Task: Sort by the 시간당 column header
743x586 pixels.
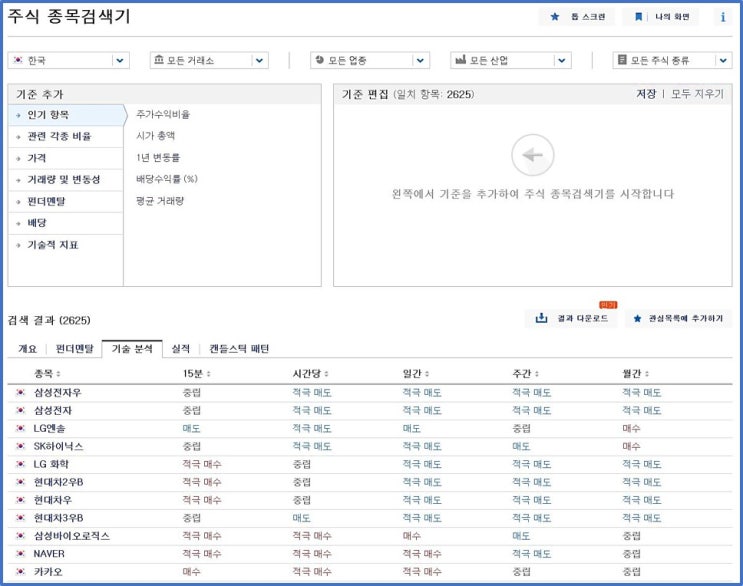Action: click(310, 374)
